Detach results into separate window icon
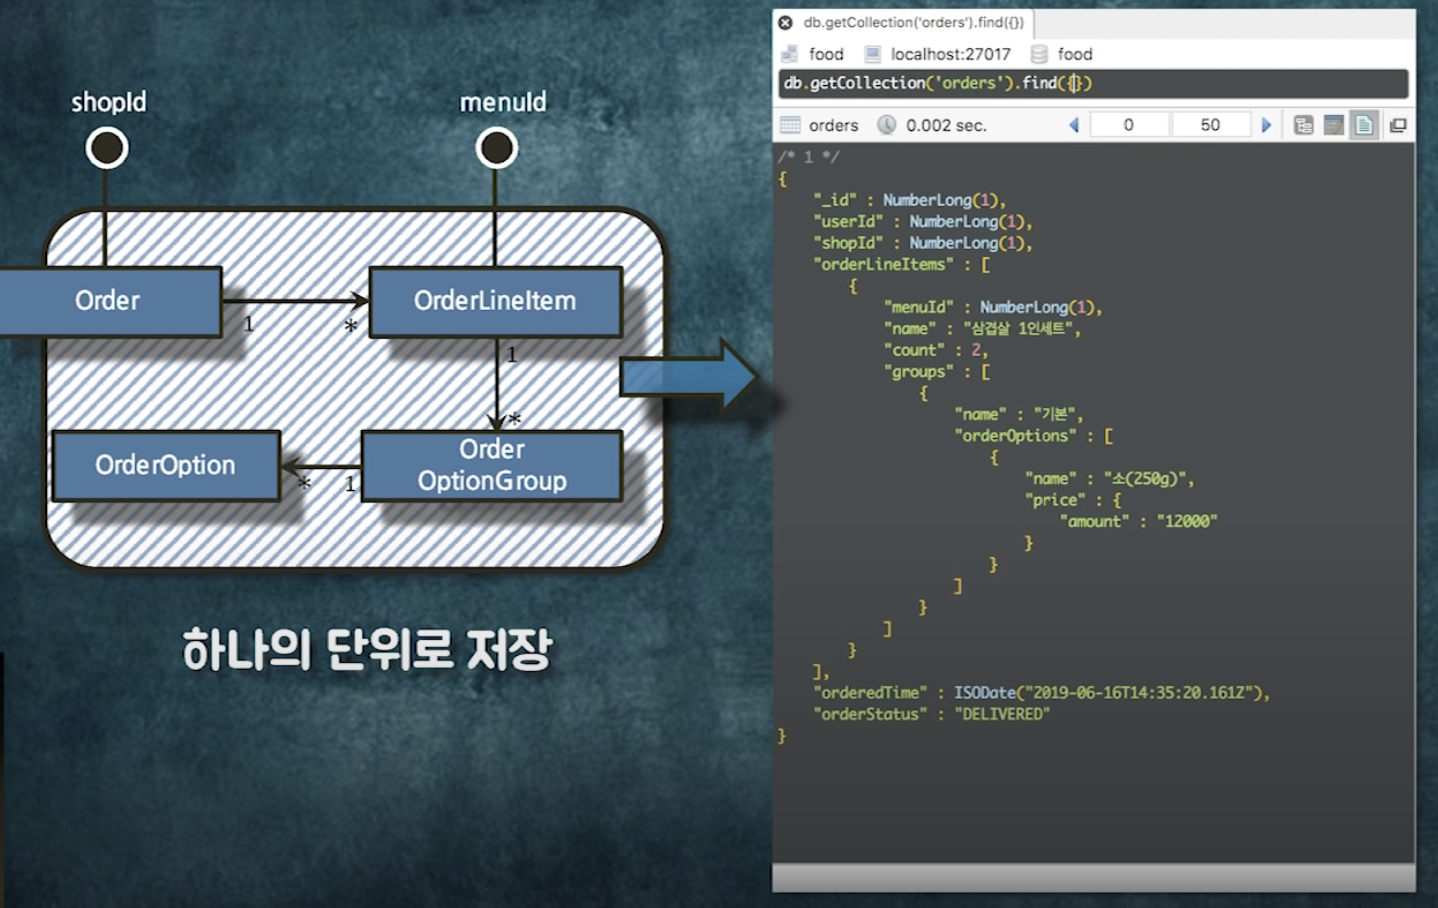This screenshot has height=908, width=1438. pos(1398,125)
